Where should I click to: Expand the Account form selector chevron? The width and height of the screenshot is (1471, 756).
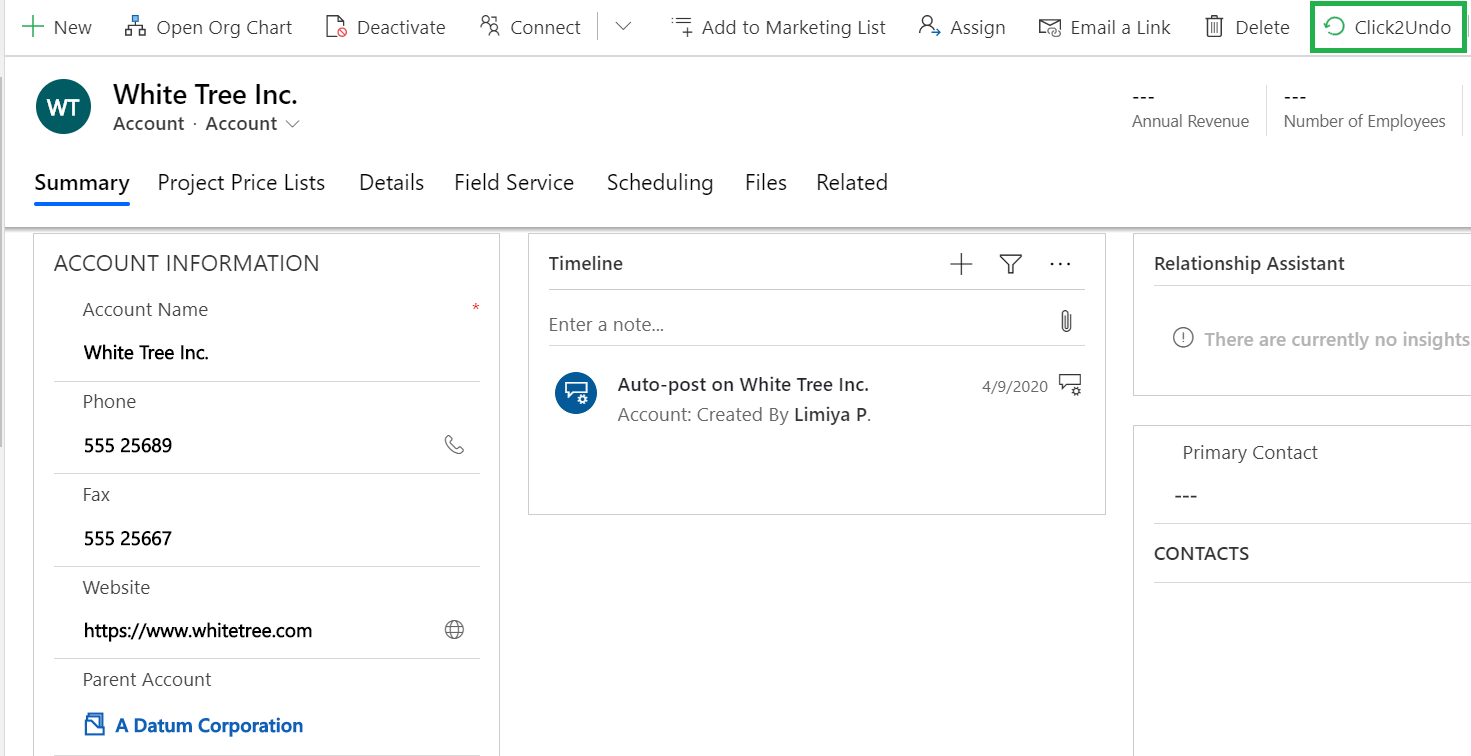coord(293,123)
